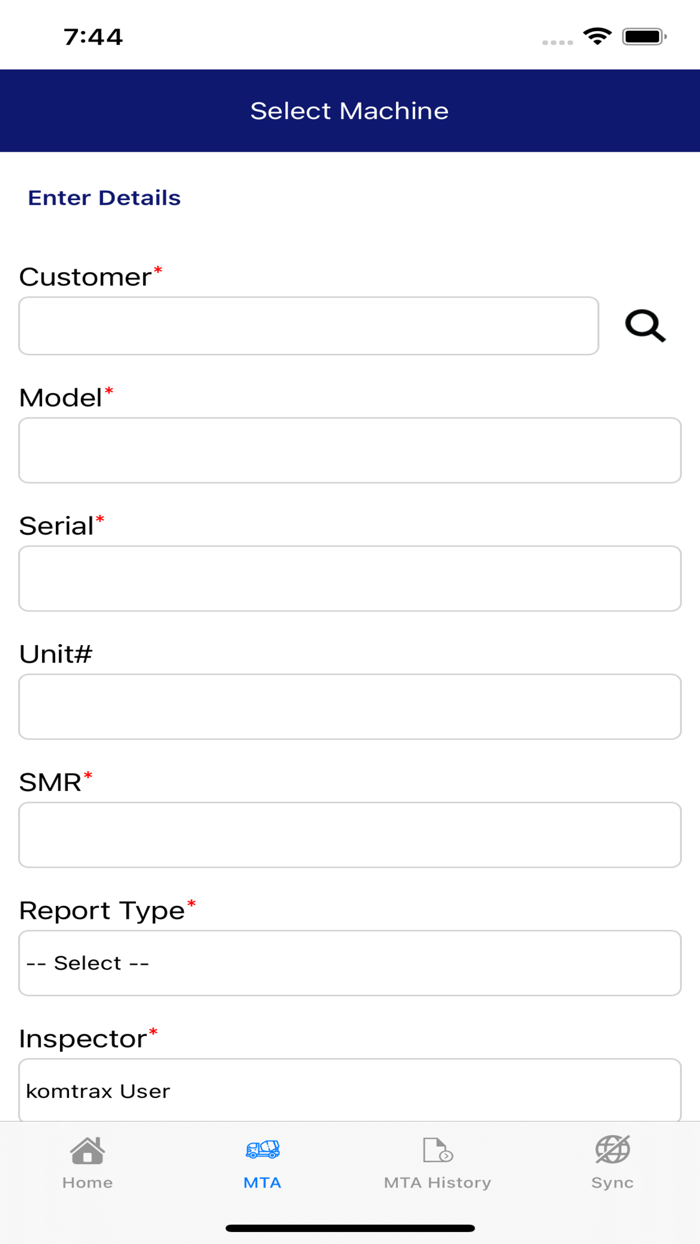Click the Serial input field
The width and height of the screenshot is (700, 1244).
coord(349,578)
